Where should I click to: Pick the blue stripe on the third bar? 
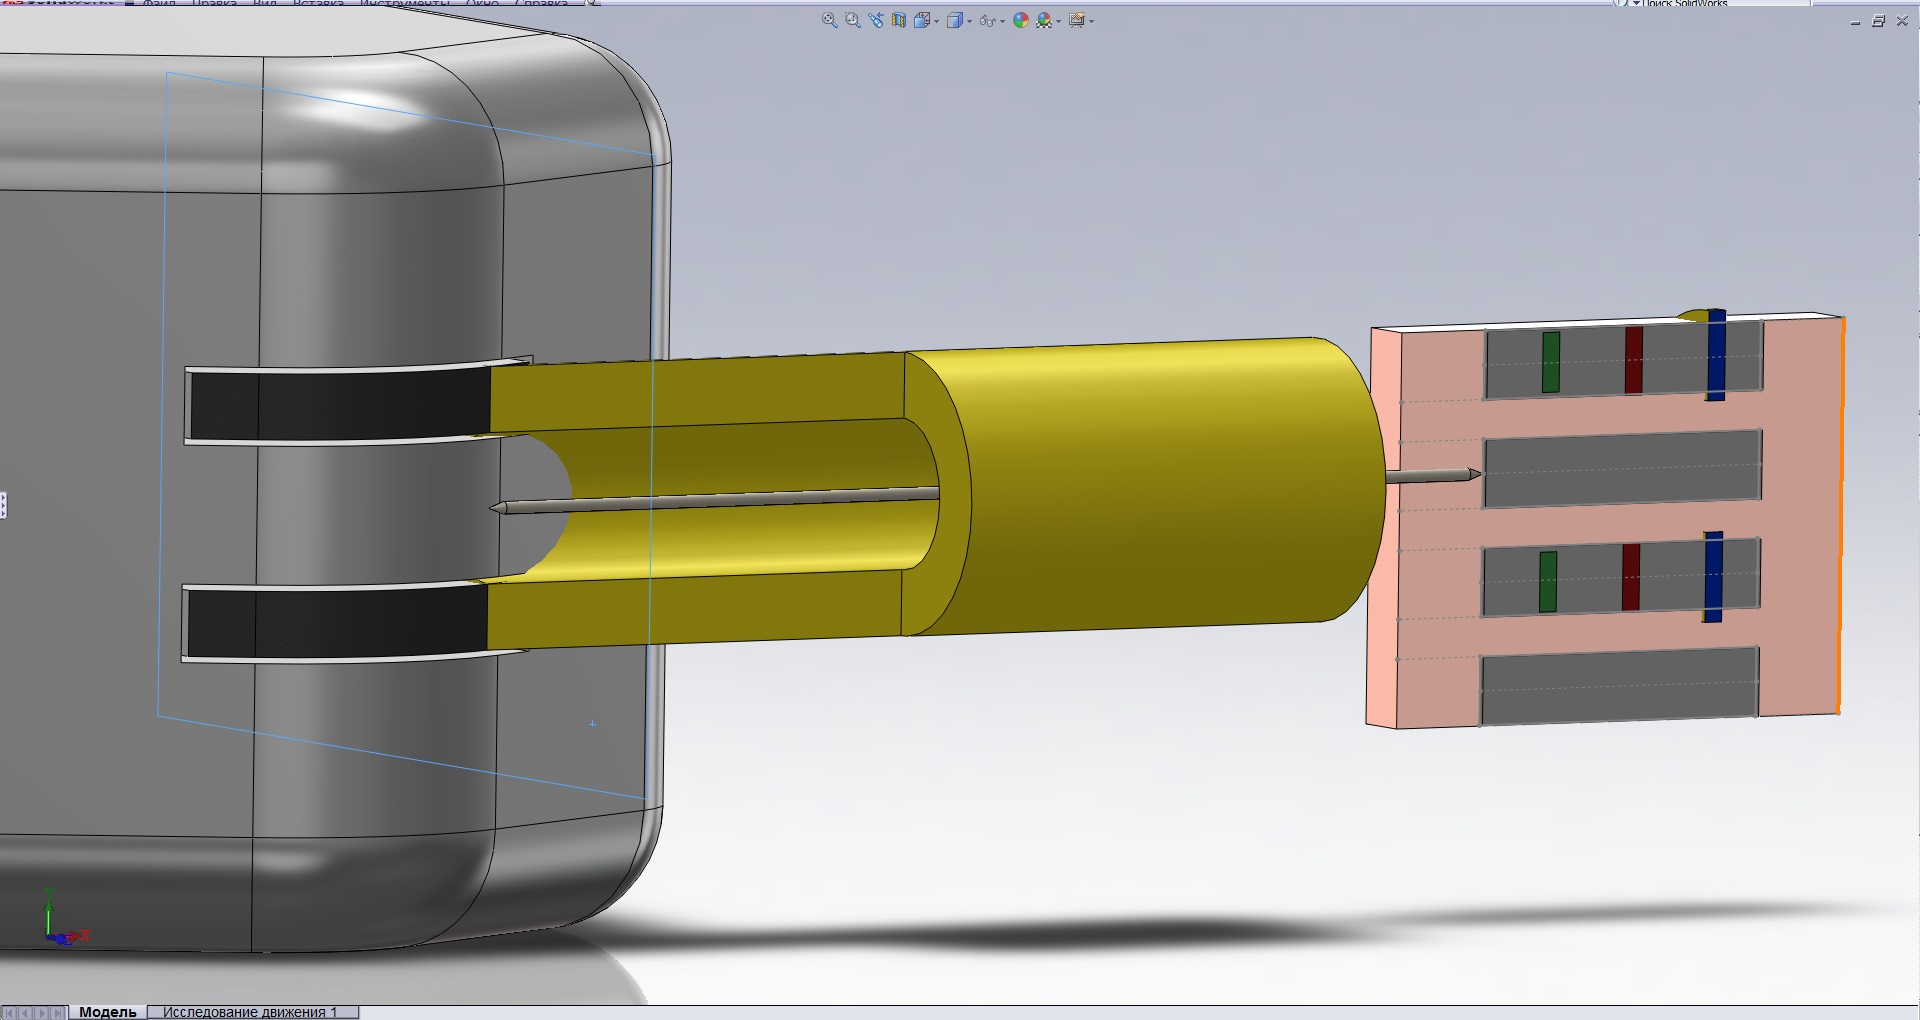point(1713,577)
